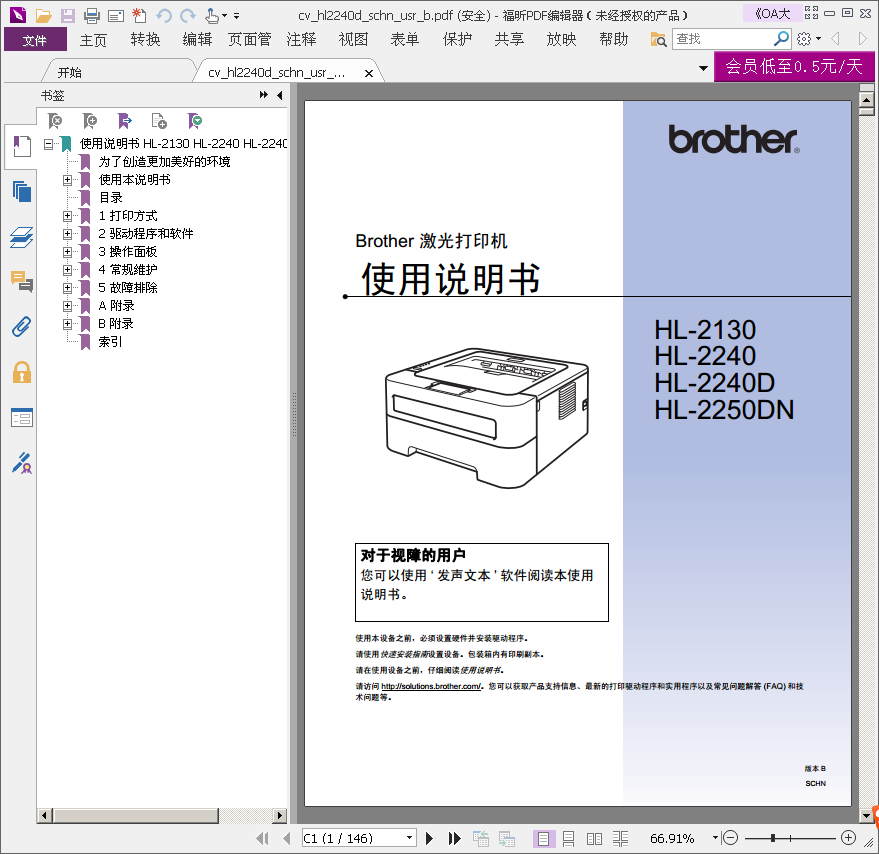Image resolution: width=879 pixels, height=854 pixels.
Task: Expand the 4 常规维护 bookmark
Action: point(67,270)
